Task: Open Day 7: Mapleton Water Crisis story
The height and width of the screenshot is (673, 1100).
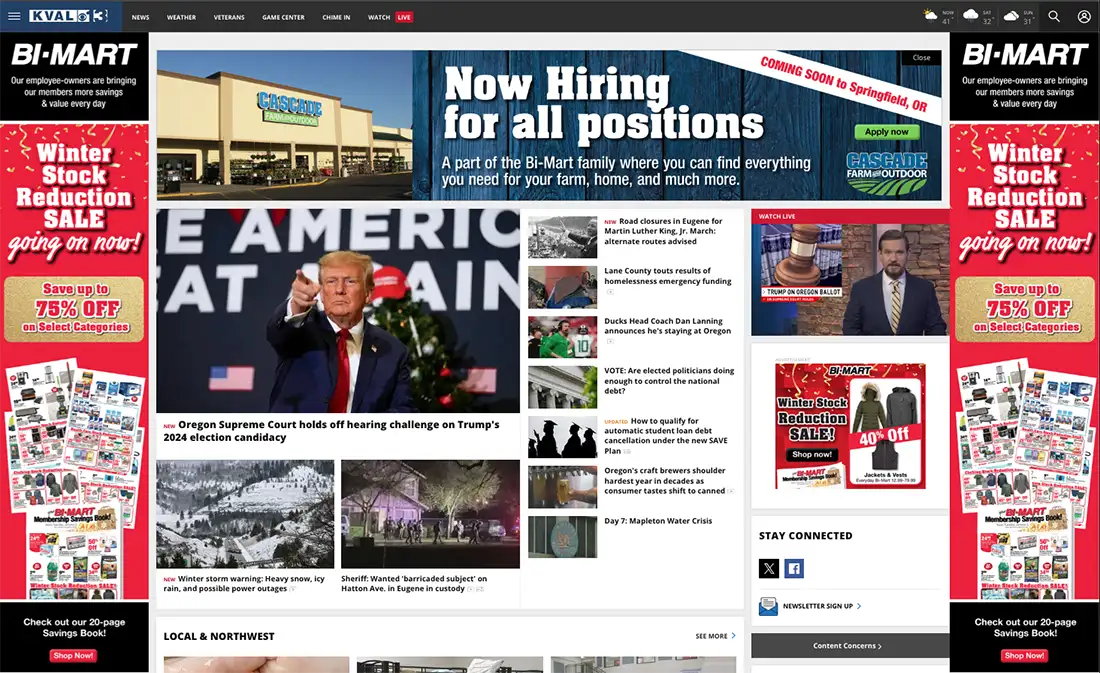Action: 658,521
